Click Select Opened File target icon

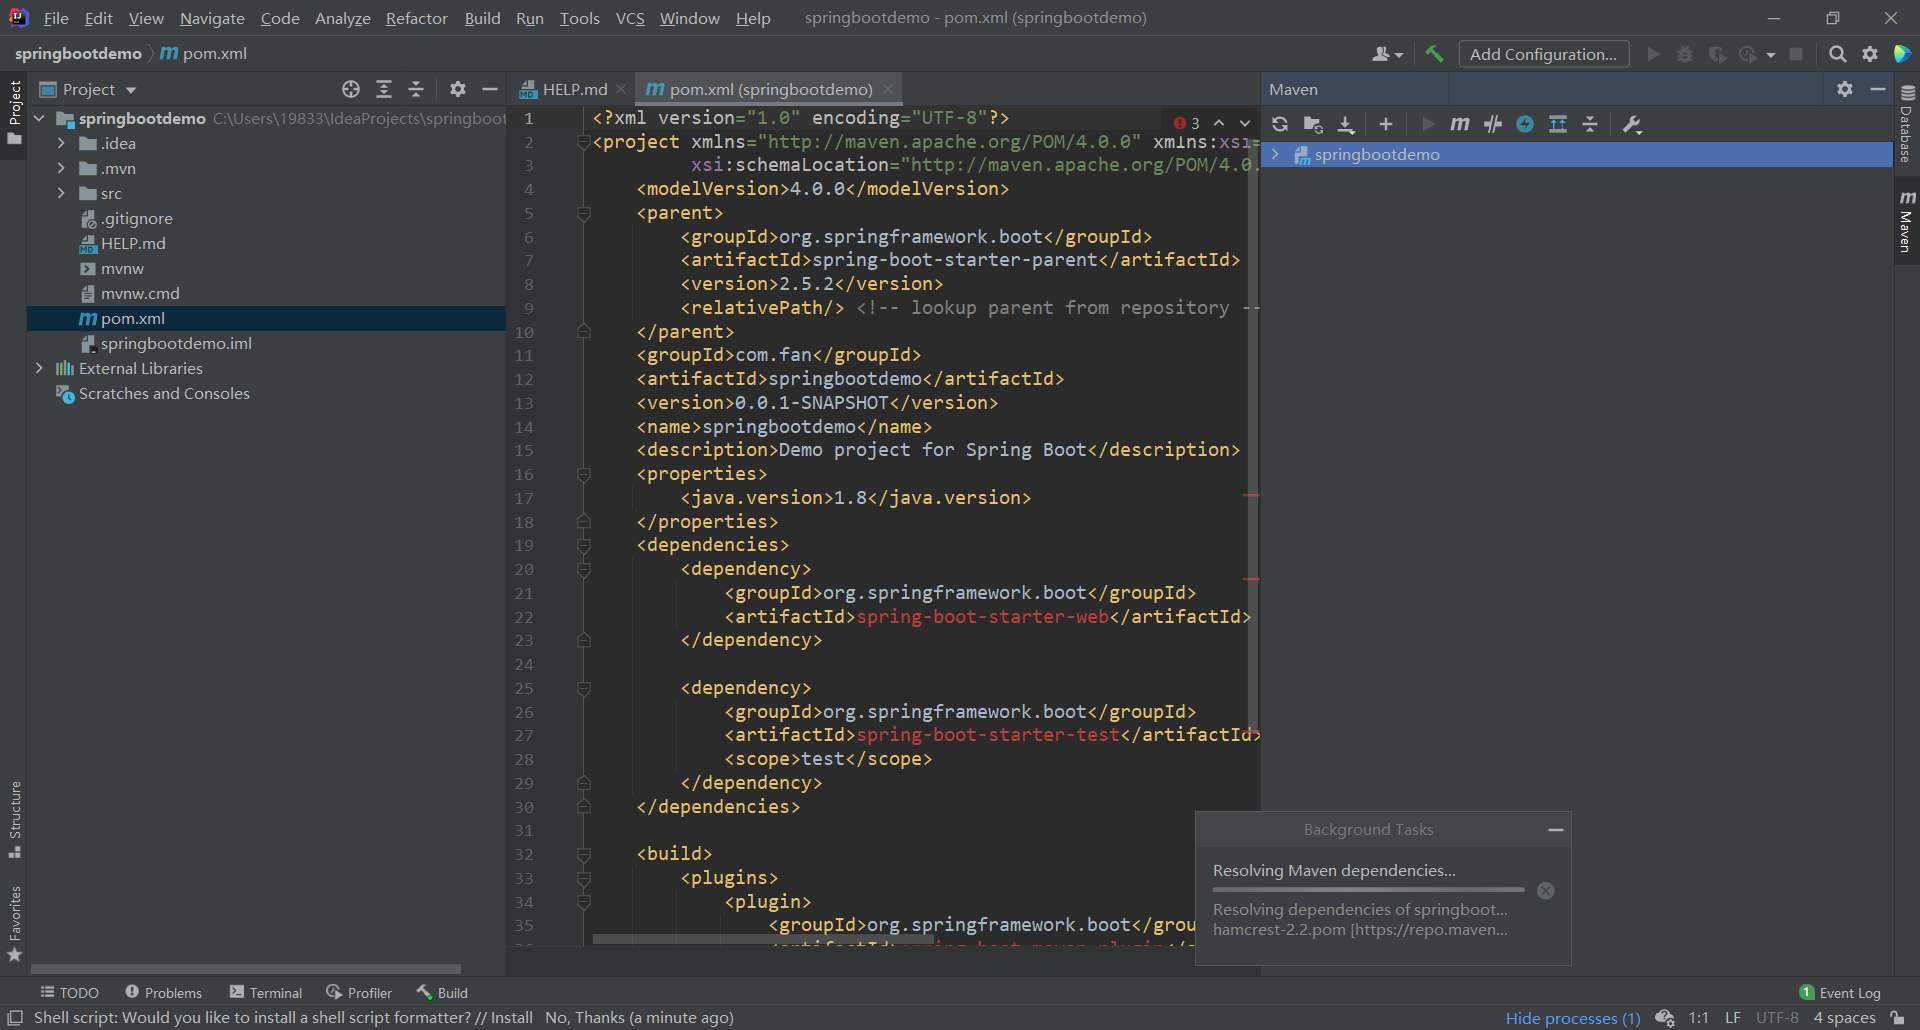pos(350,89)
